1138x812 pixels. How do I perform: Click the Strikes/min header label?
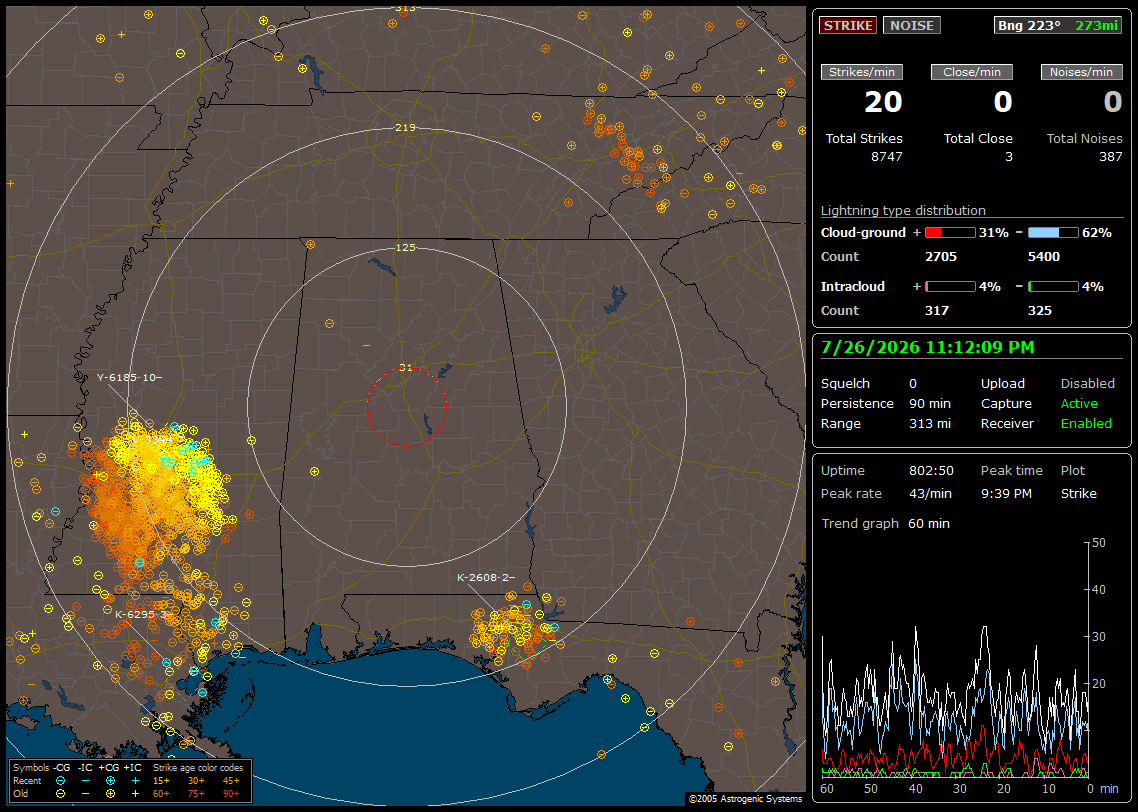click(861, 72)
